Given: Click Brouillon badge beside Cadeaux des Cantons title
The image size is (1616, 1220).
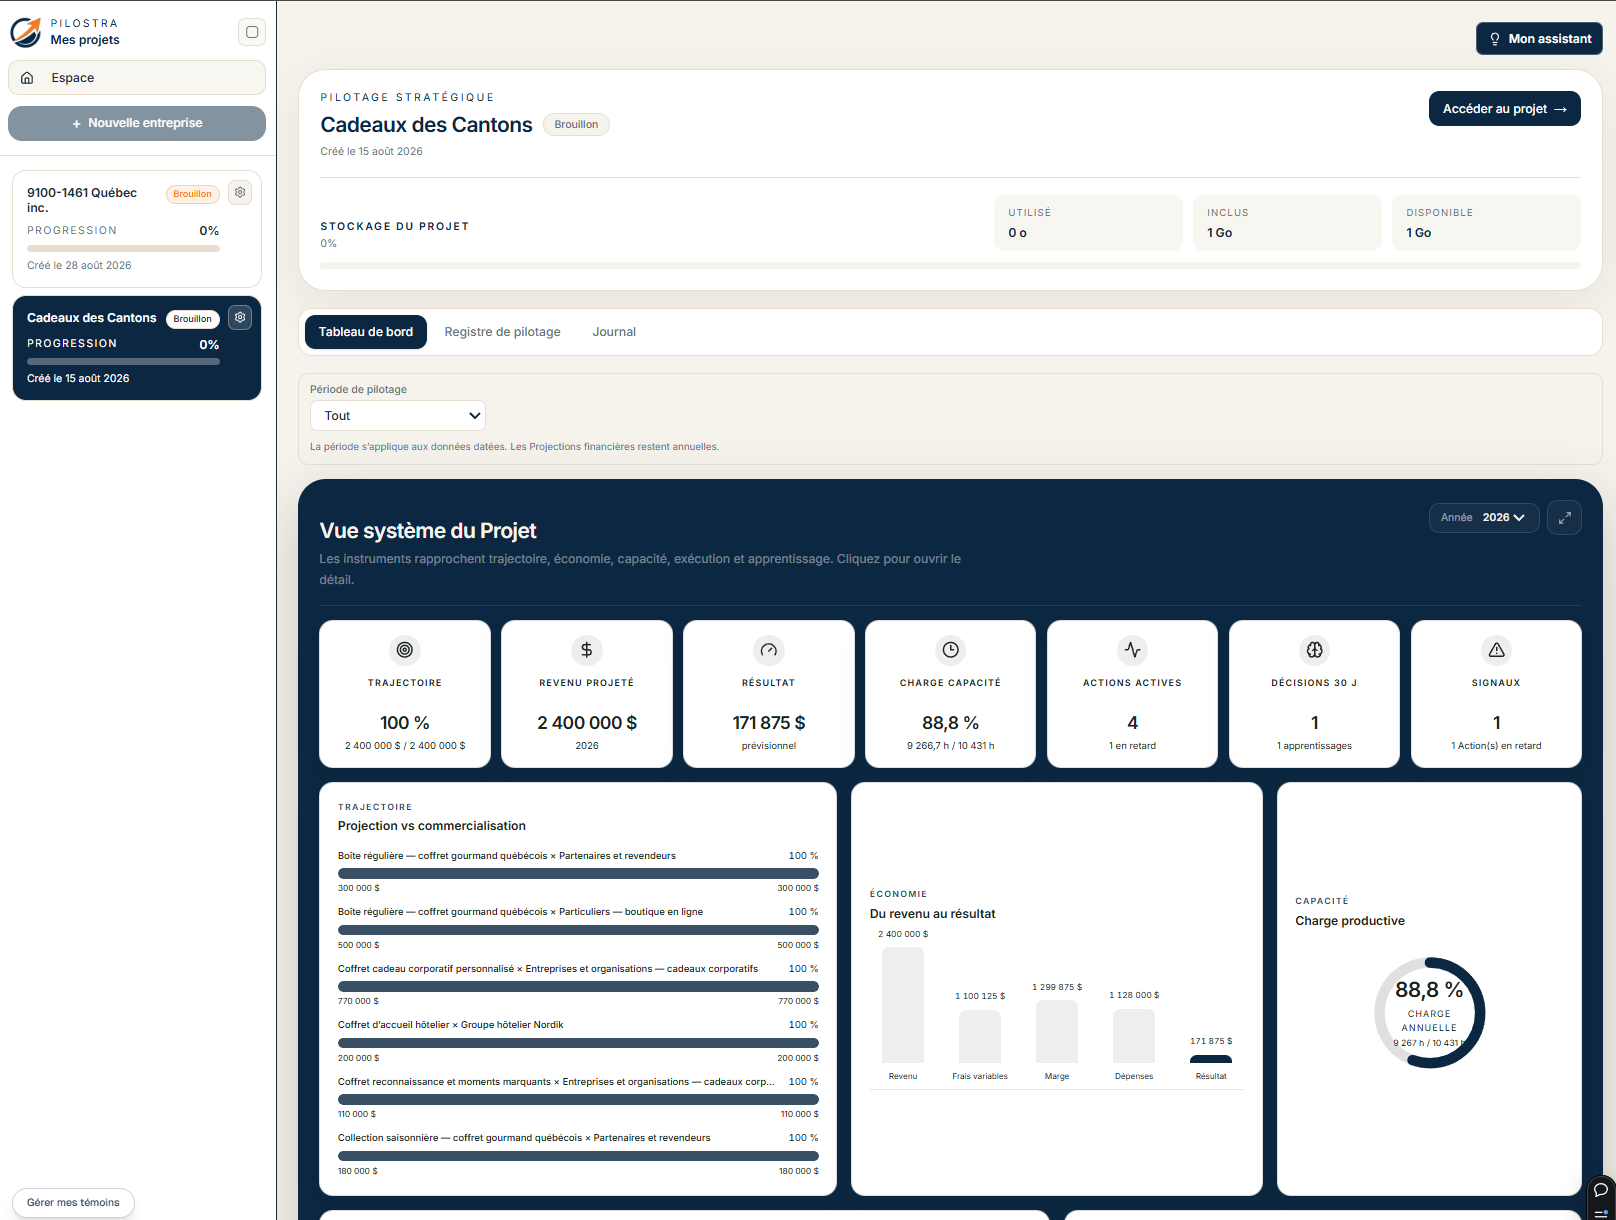Looking at the screenshot, I should pyautogui.click(x=577, y=125).
